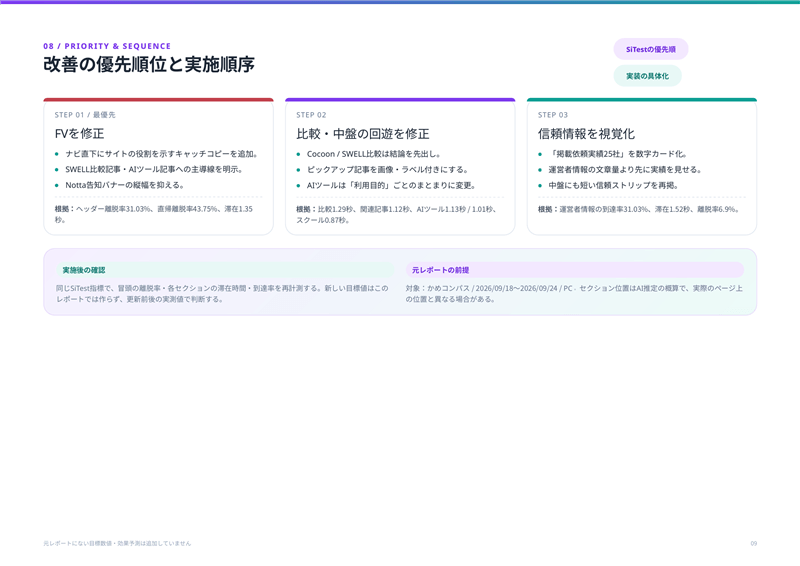Click the STEP 02 label
Screen dimensions: 800x566
tap(311, 115)
